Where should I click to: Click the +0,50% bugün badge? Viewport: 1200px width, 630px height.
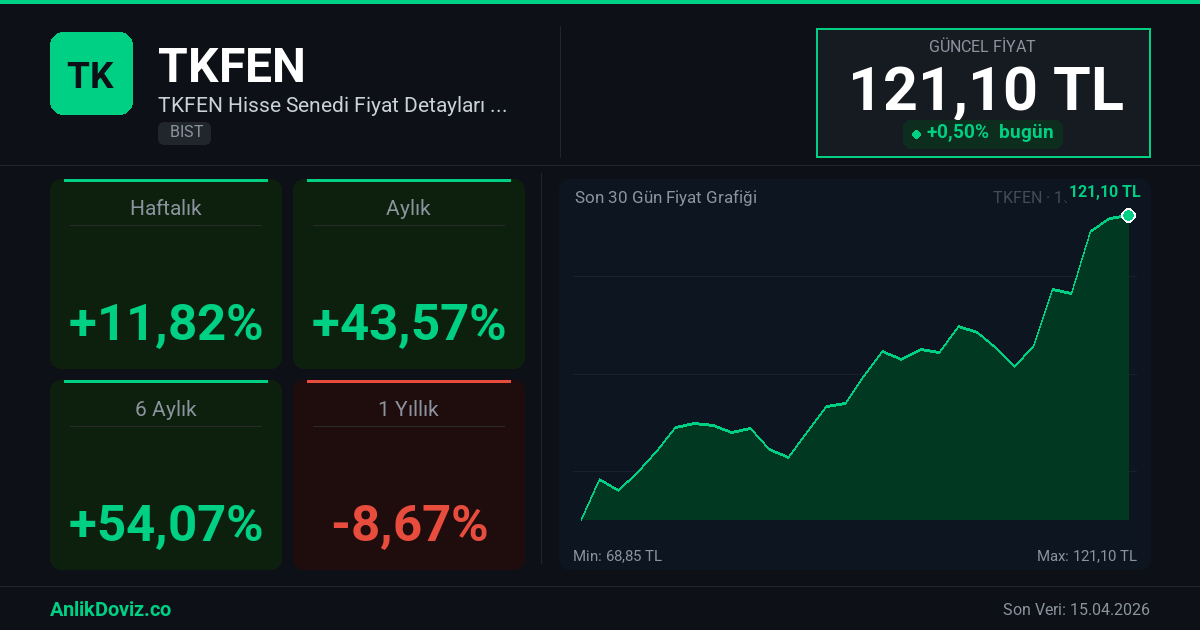pyautogui.click(x=983, y=133)
